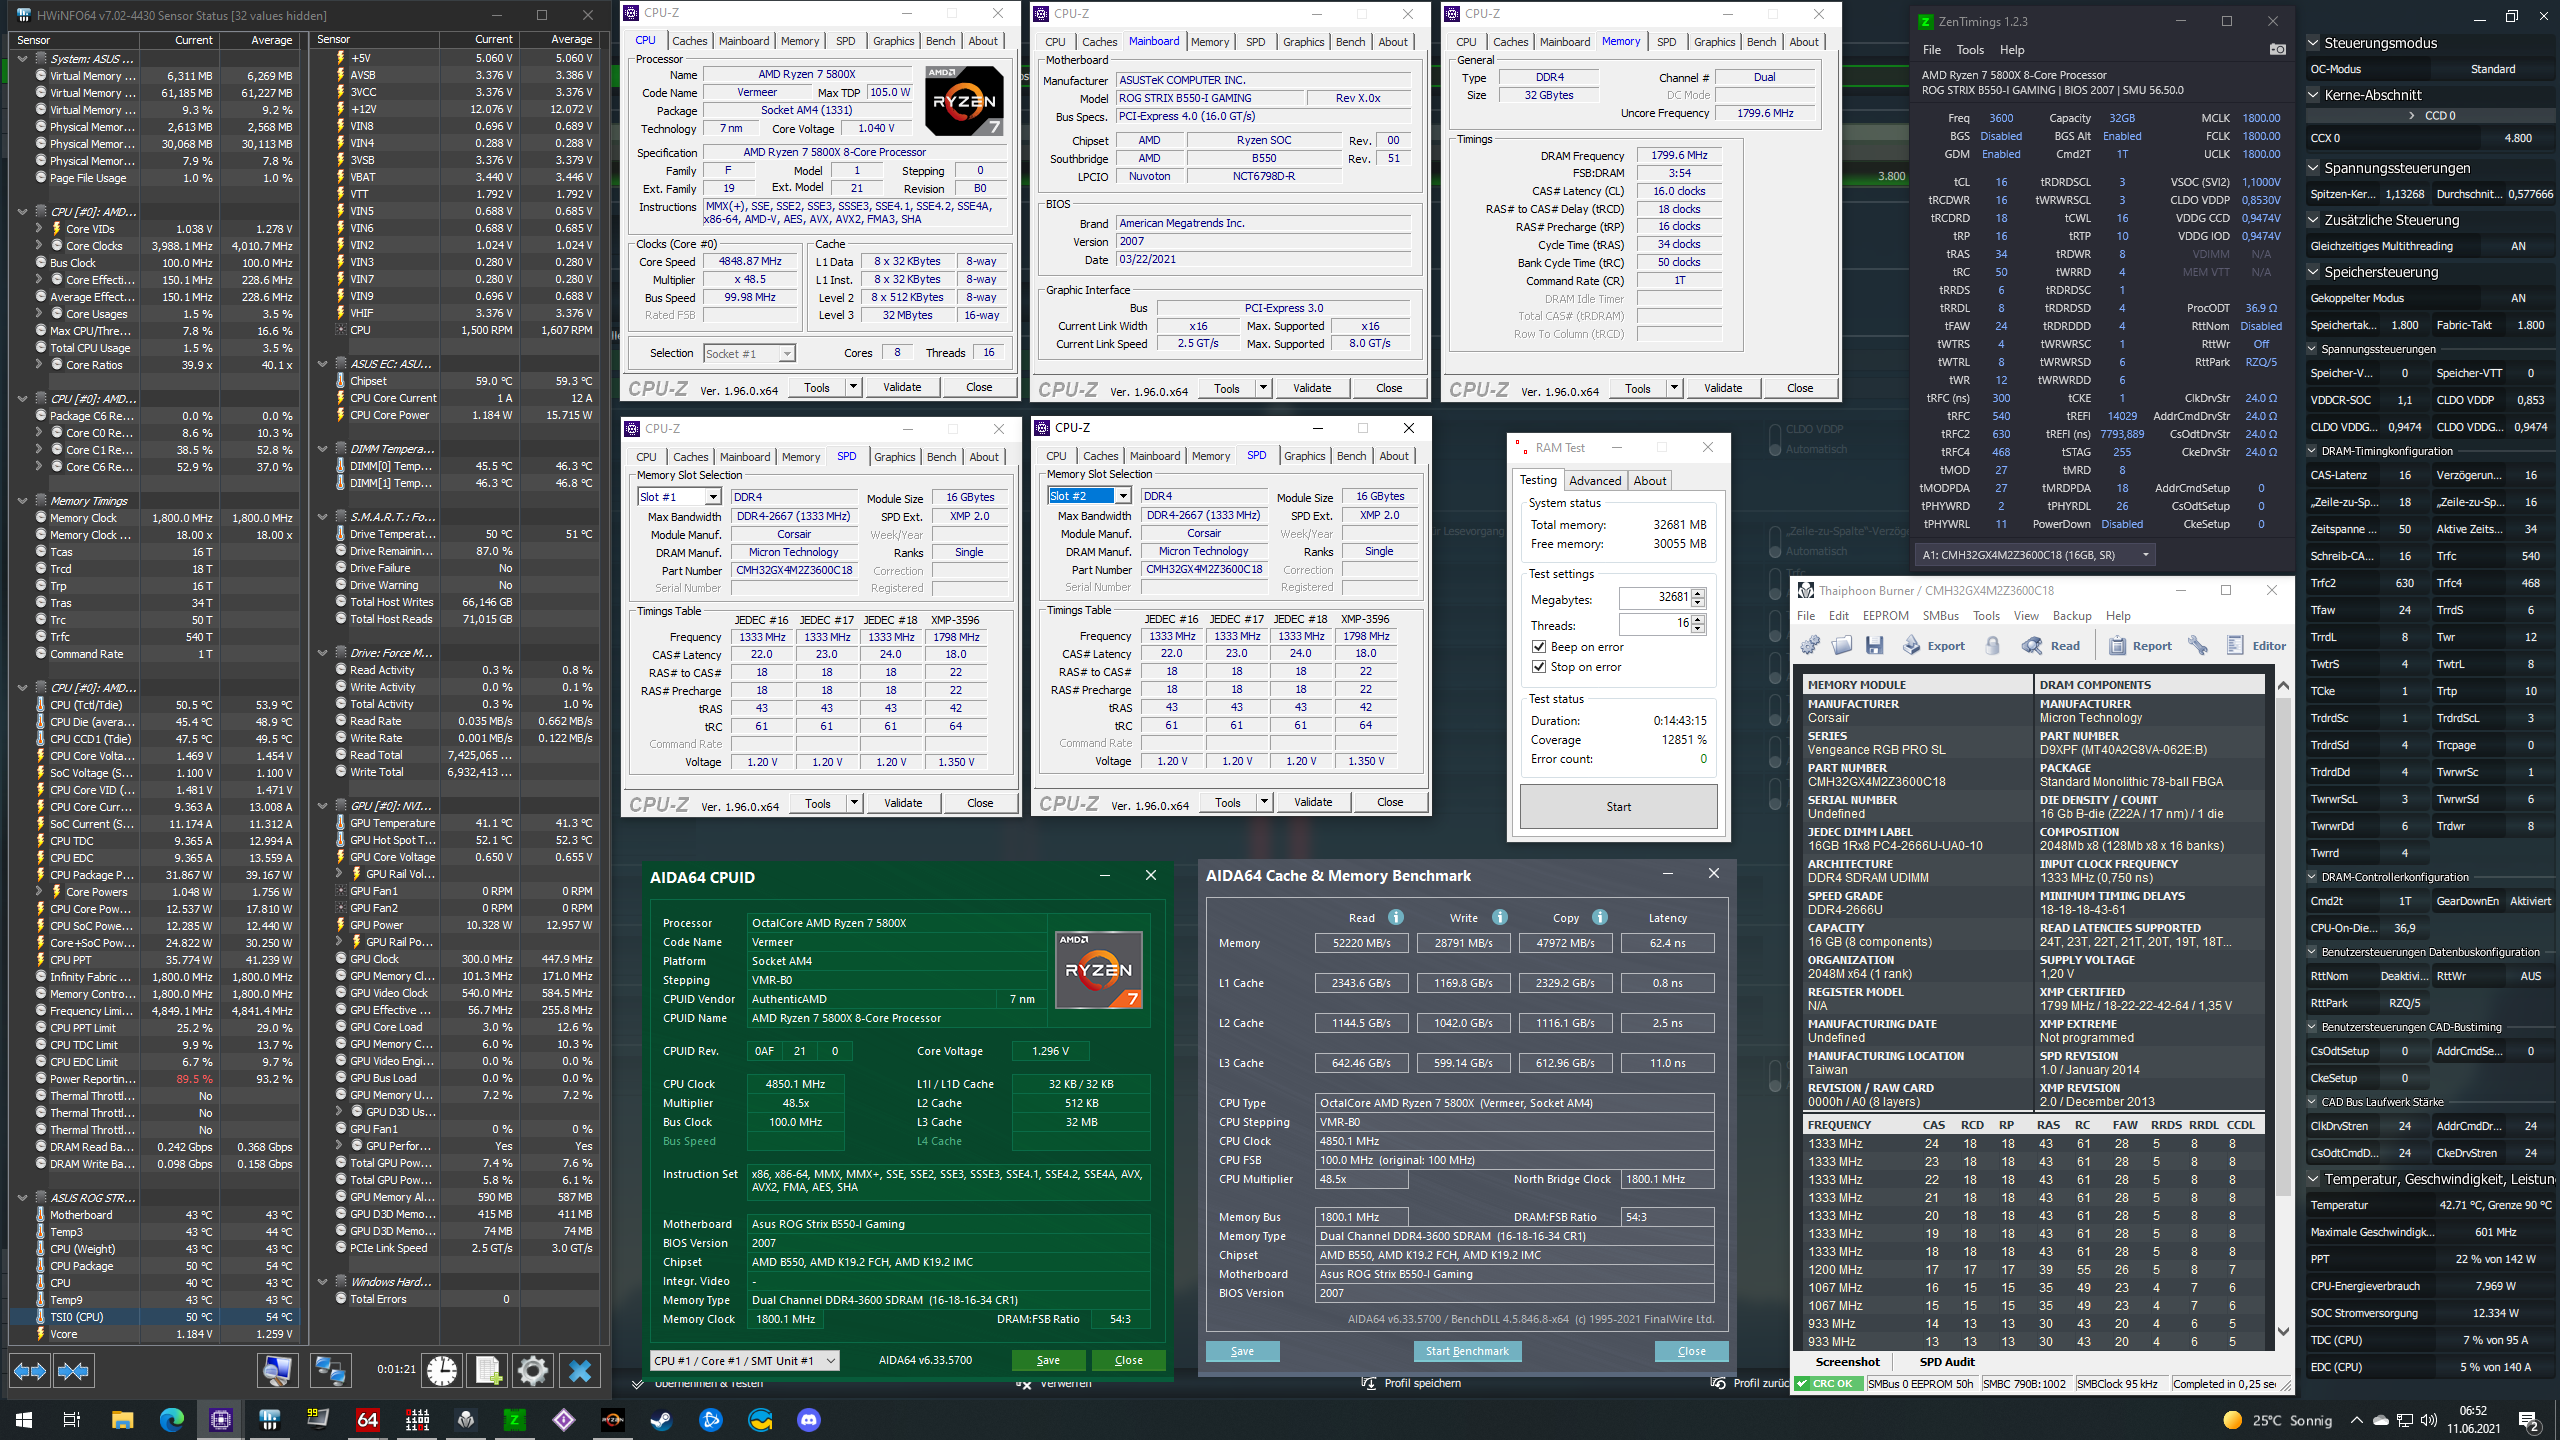Click AIDA64 benchmark Write info icon

click(1500, 917)
